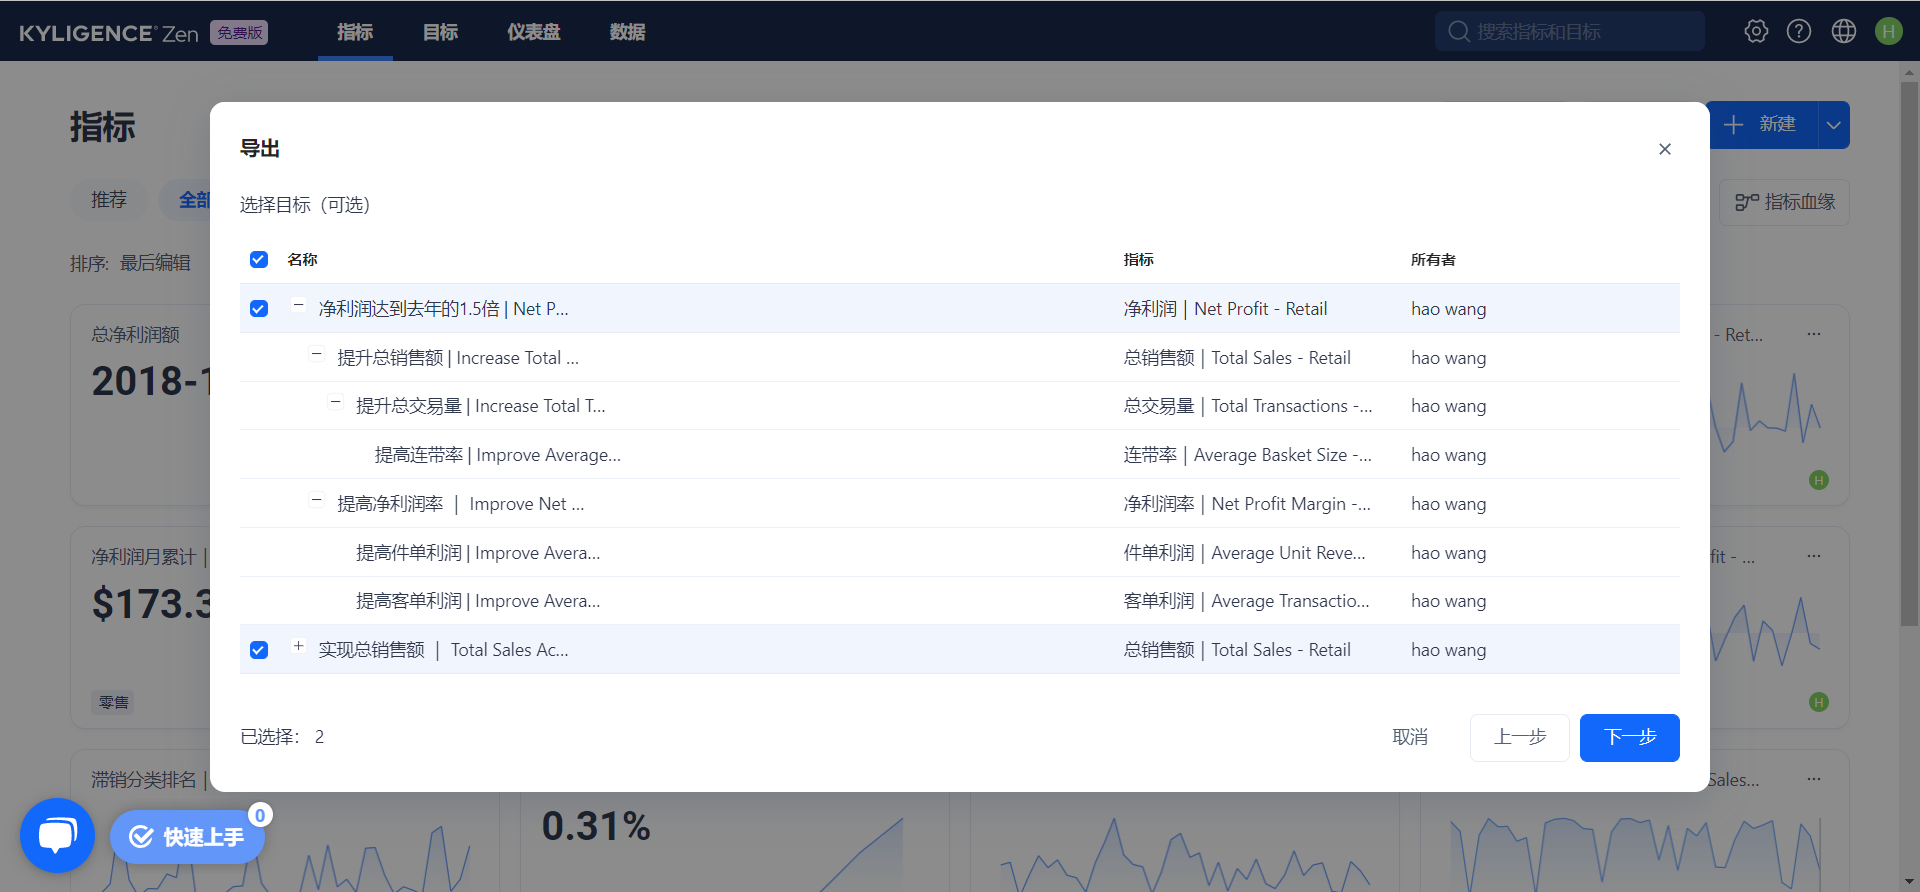Switch to the 指标 nav tab
The width and height of the screenshot is (1920, 892).
(355, 32)
